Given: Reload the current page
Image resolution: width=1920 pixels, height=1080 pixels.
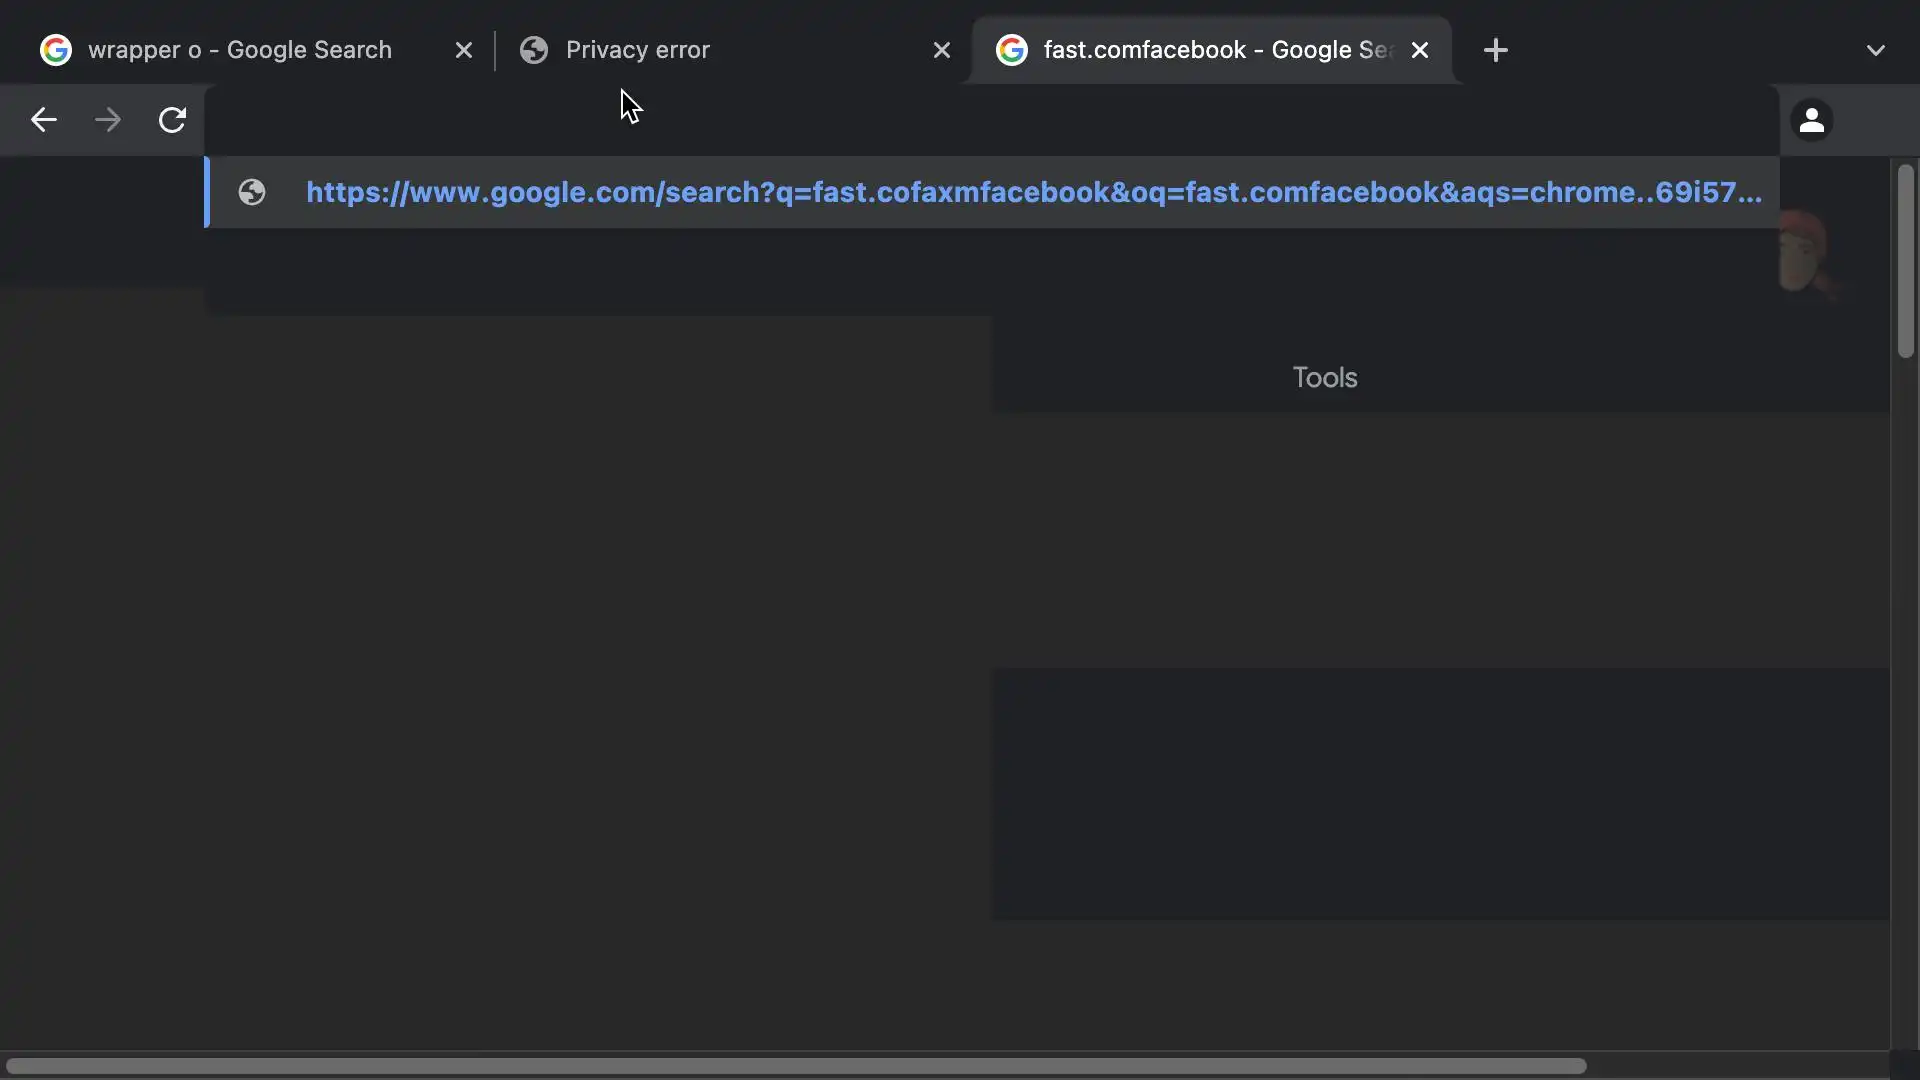Looking at the screenshot, I should (172, 120).
